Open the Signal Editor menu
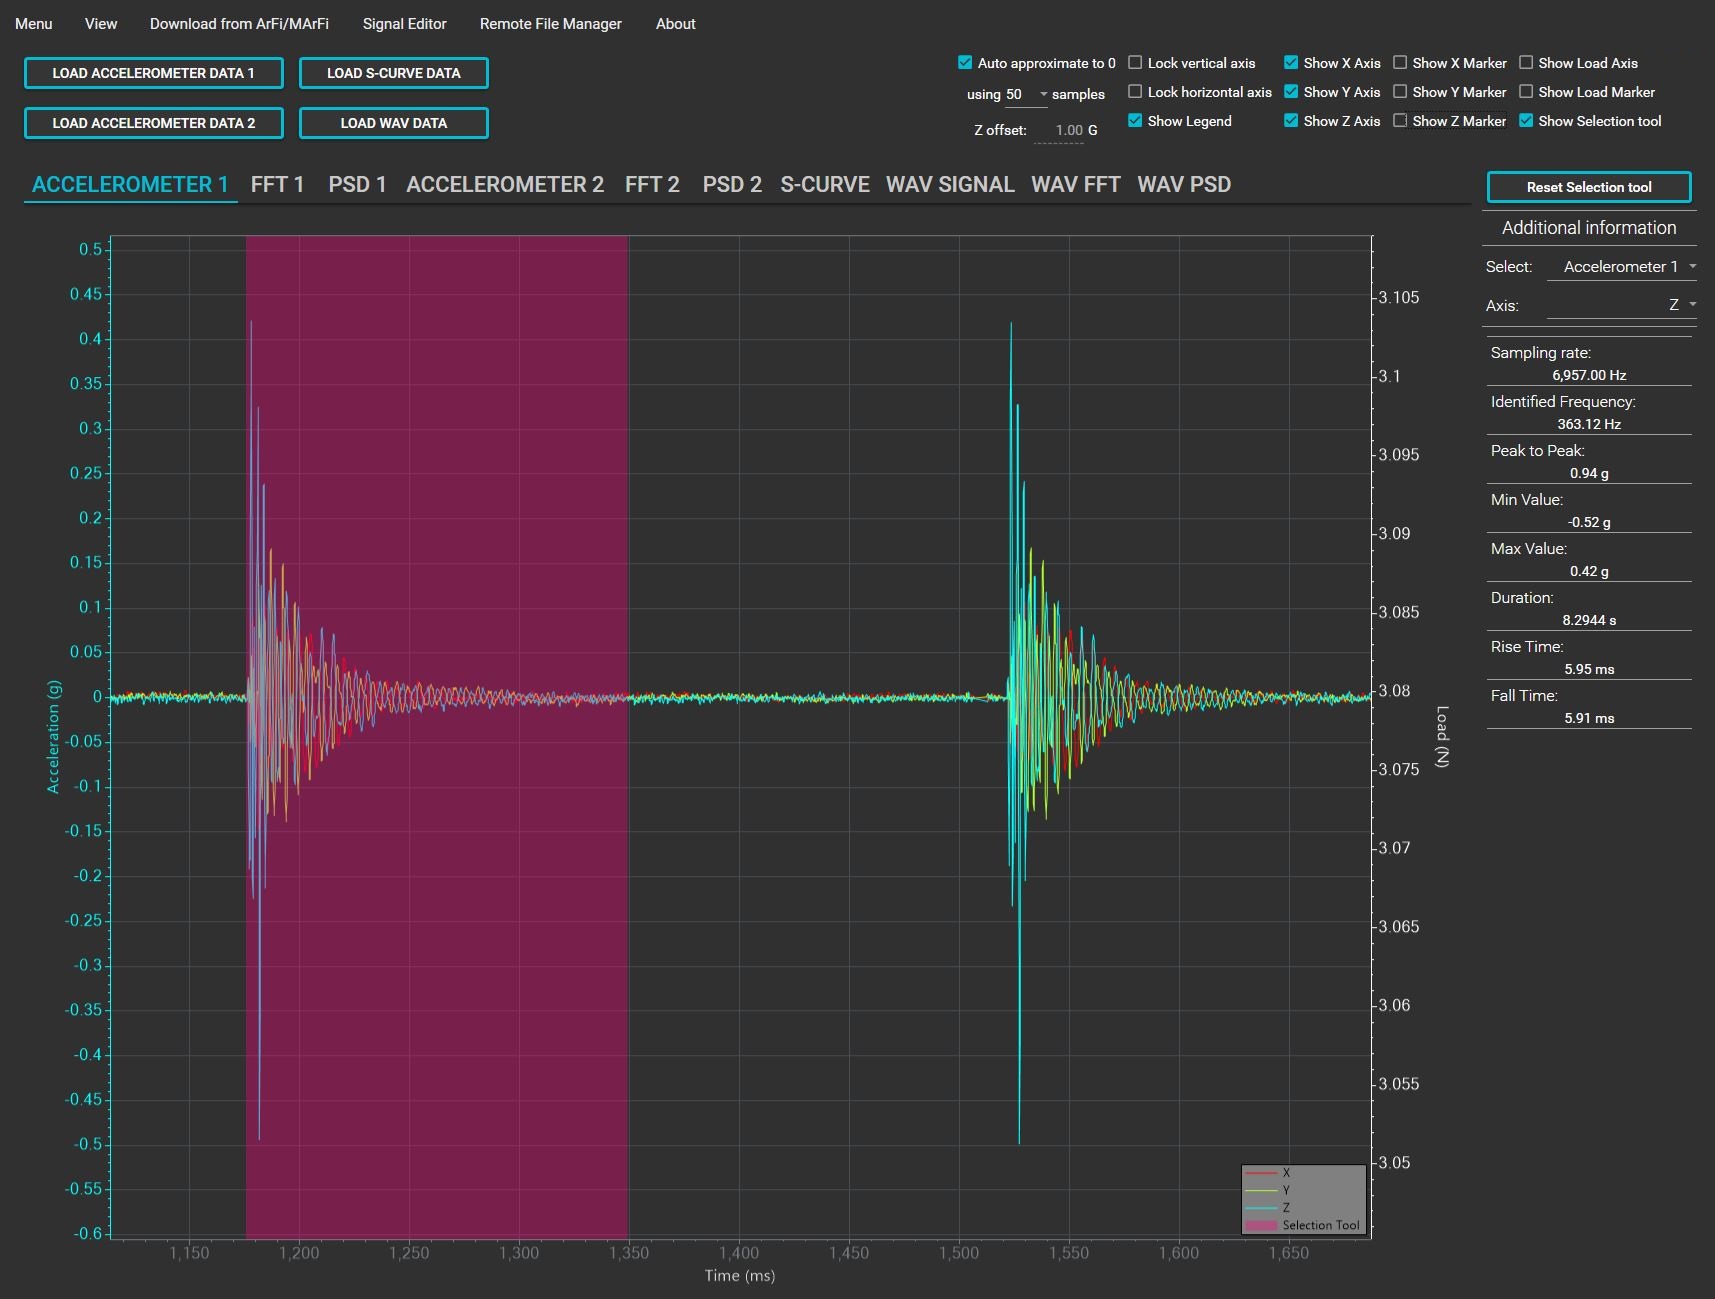This screenshot has width=1715, height=1299. pyautogui.click(x=404, y=24)
